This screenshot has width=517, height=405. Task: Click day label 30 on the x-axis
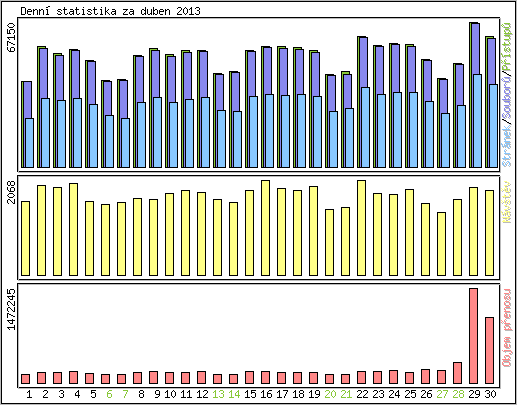point(490,394)
